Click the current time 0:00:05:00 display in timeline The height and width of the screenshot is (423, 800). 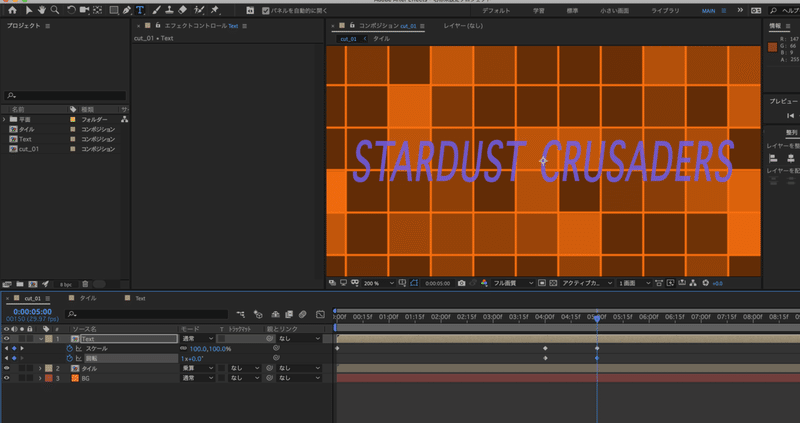pyautogui.click(x=32, y=311)
